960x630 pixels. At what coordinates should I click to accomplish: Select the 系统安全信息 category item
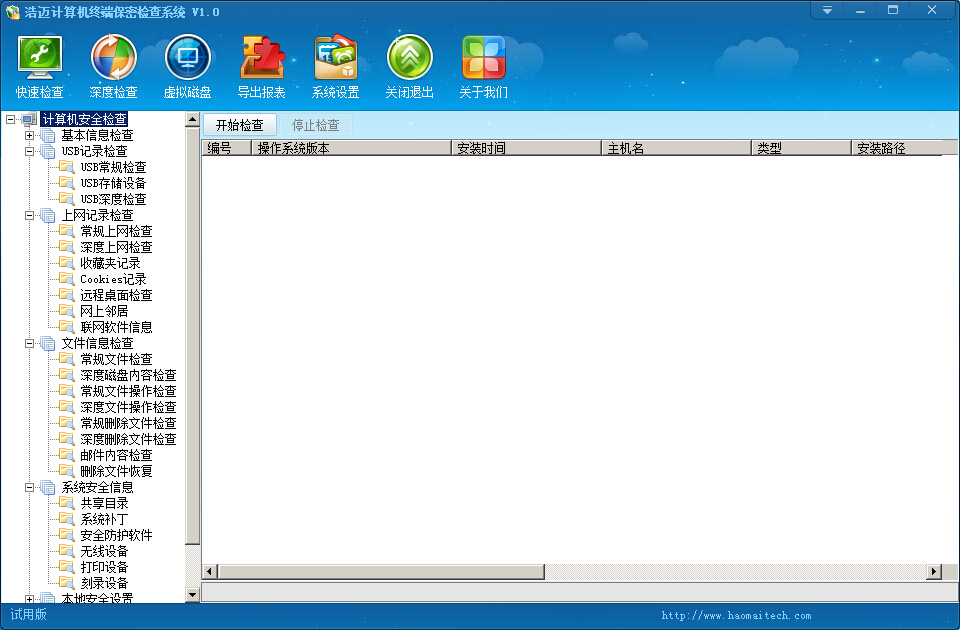[x=97, y=487]
